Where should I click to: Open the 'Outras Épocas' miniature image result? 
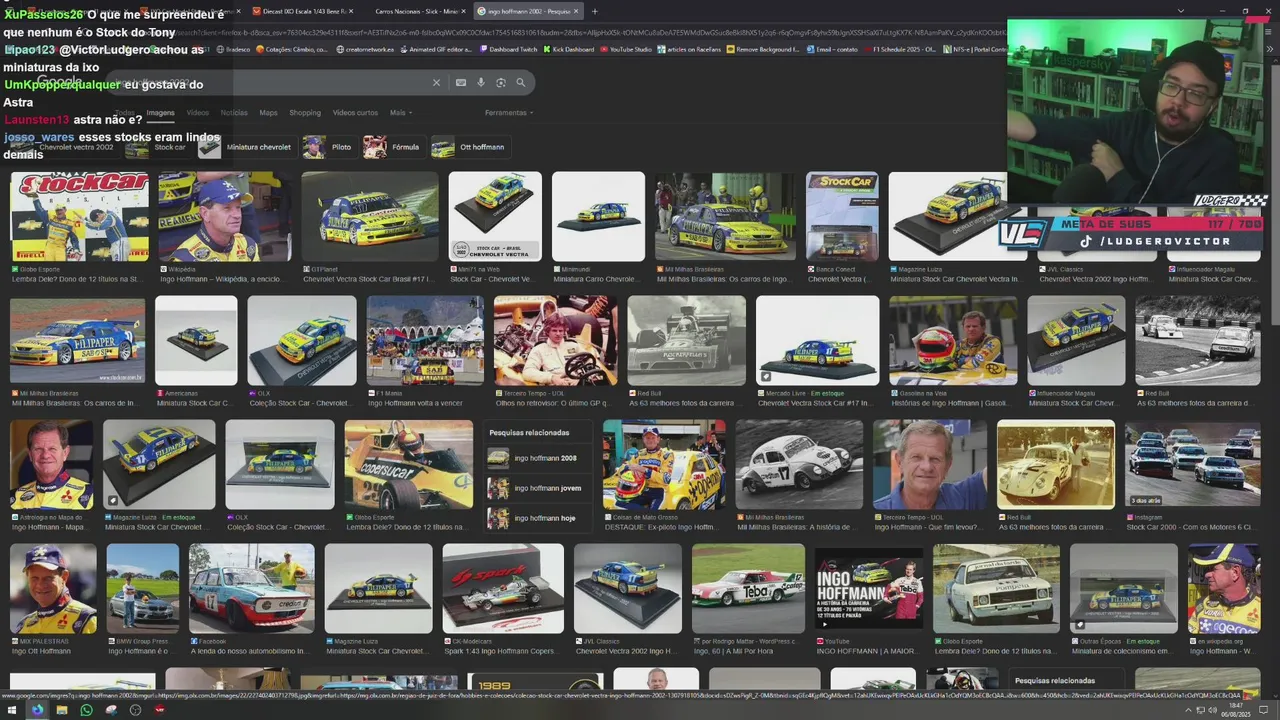coord(1123,589)
